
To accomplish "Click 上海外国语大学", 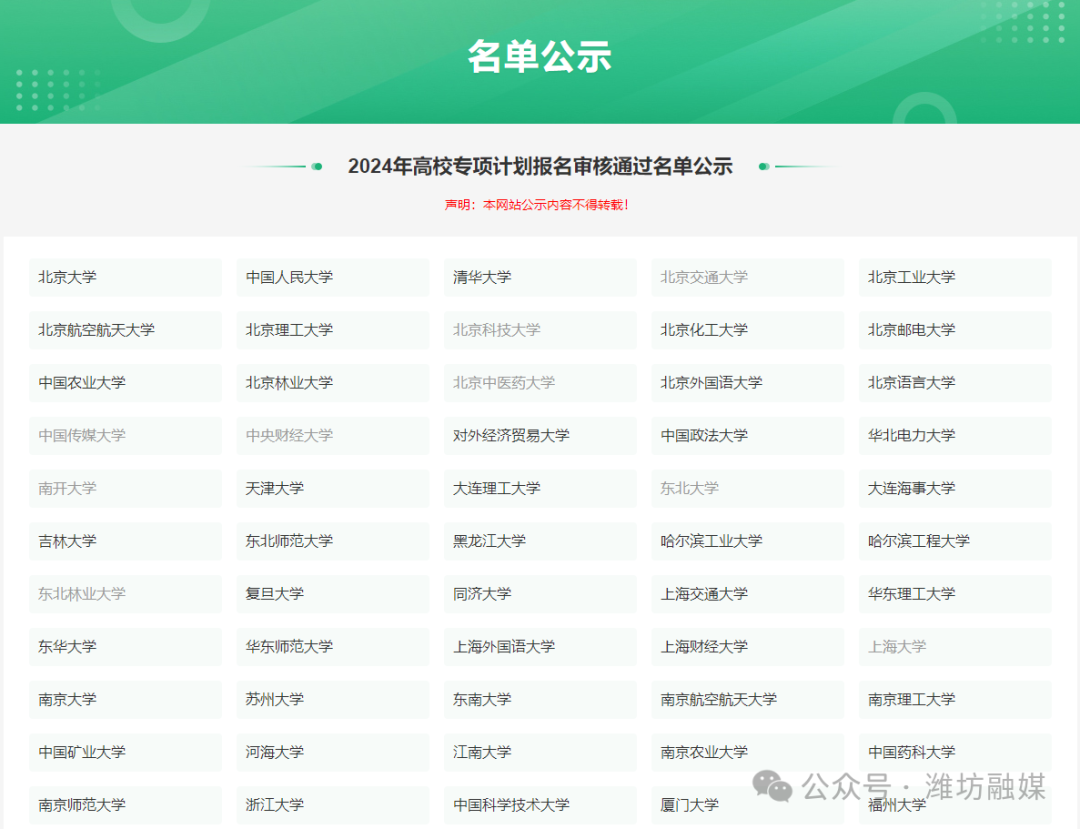I will 540,647.
